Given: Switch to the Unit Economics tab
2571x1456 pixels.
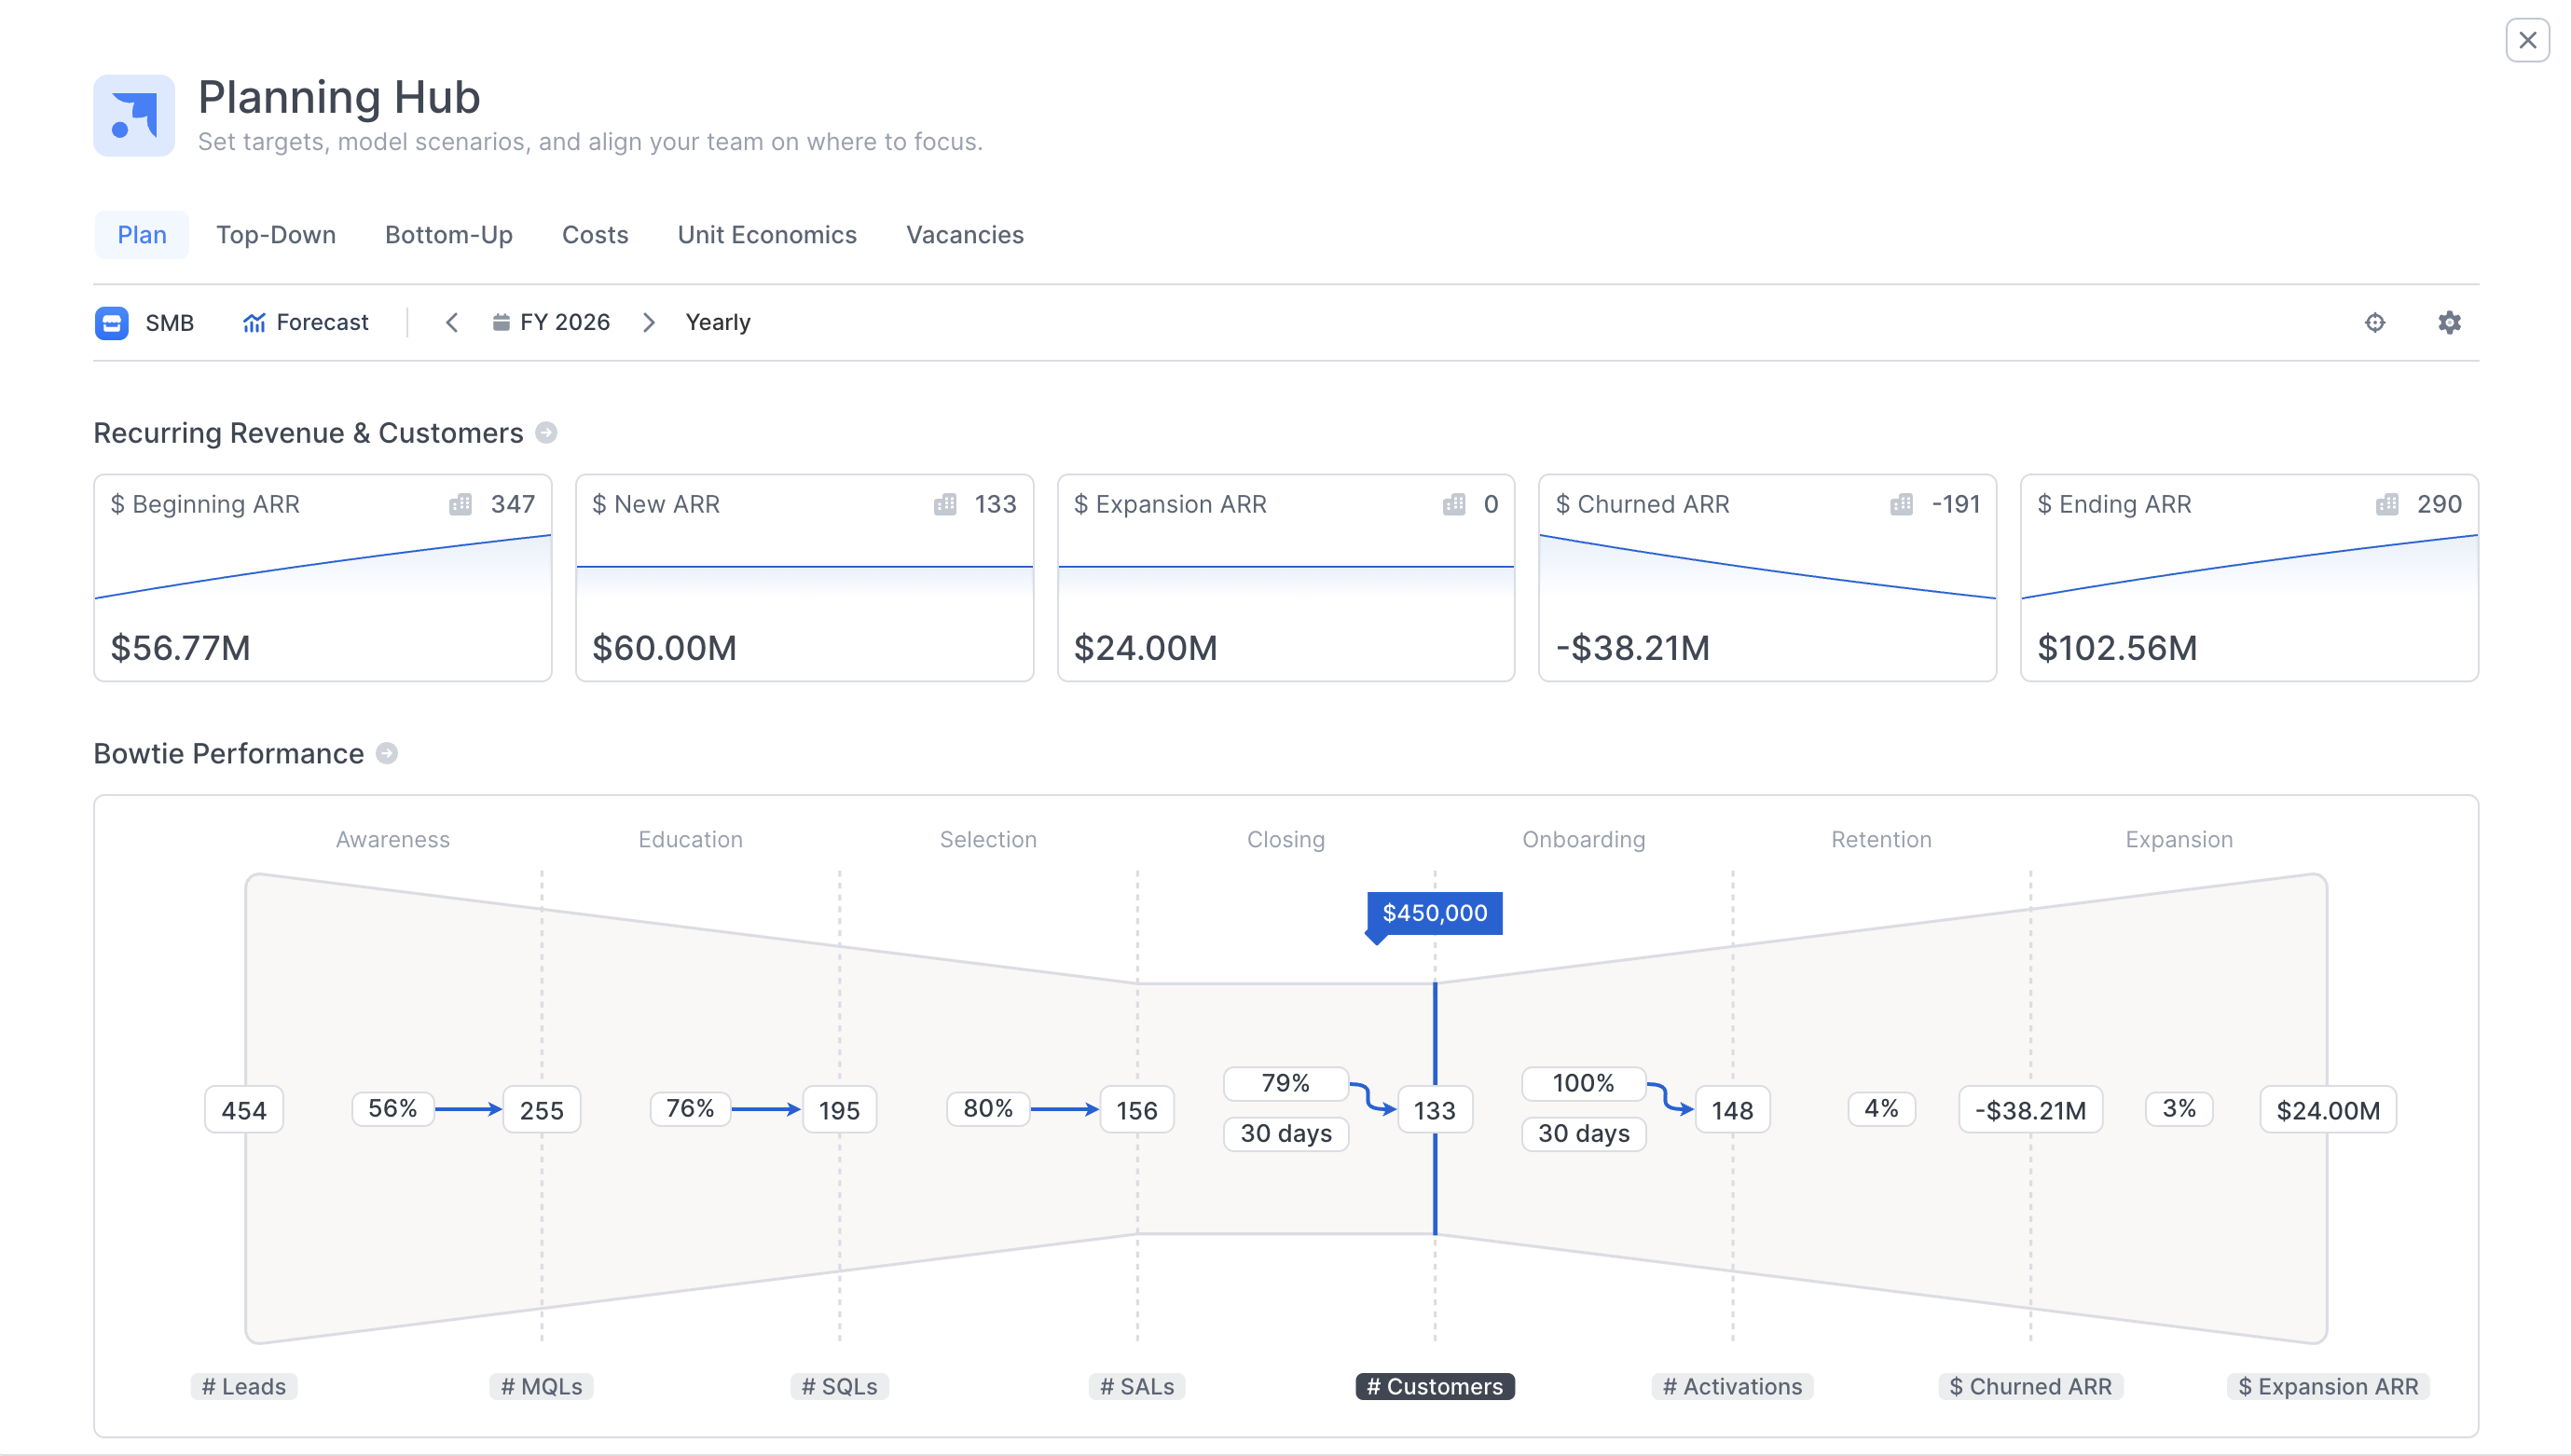Looking at the screenshot, I should tap(767, 235).
